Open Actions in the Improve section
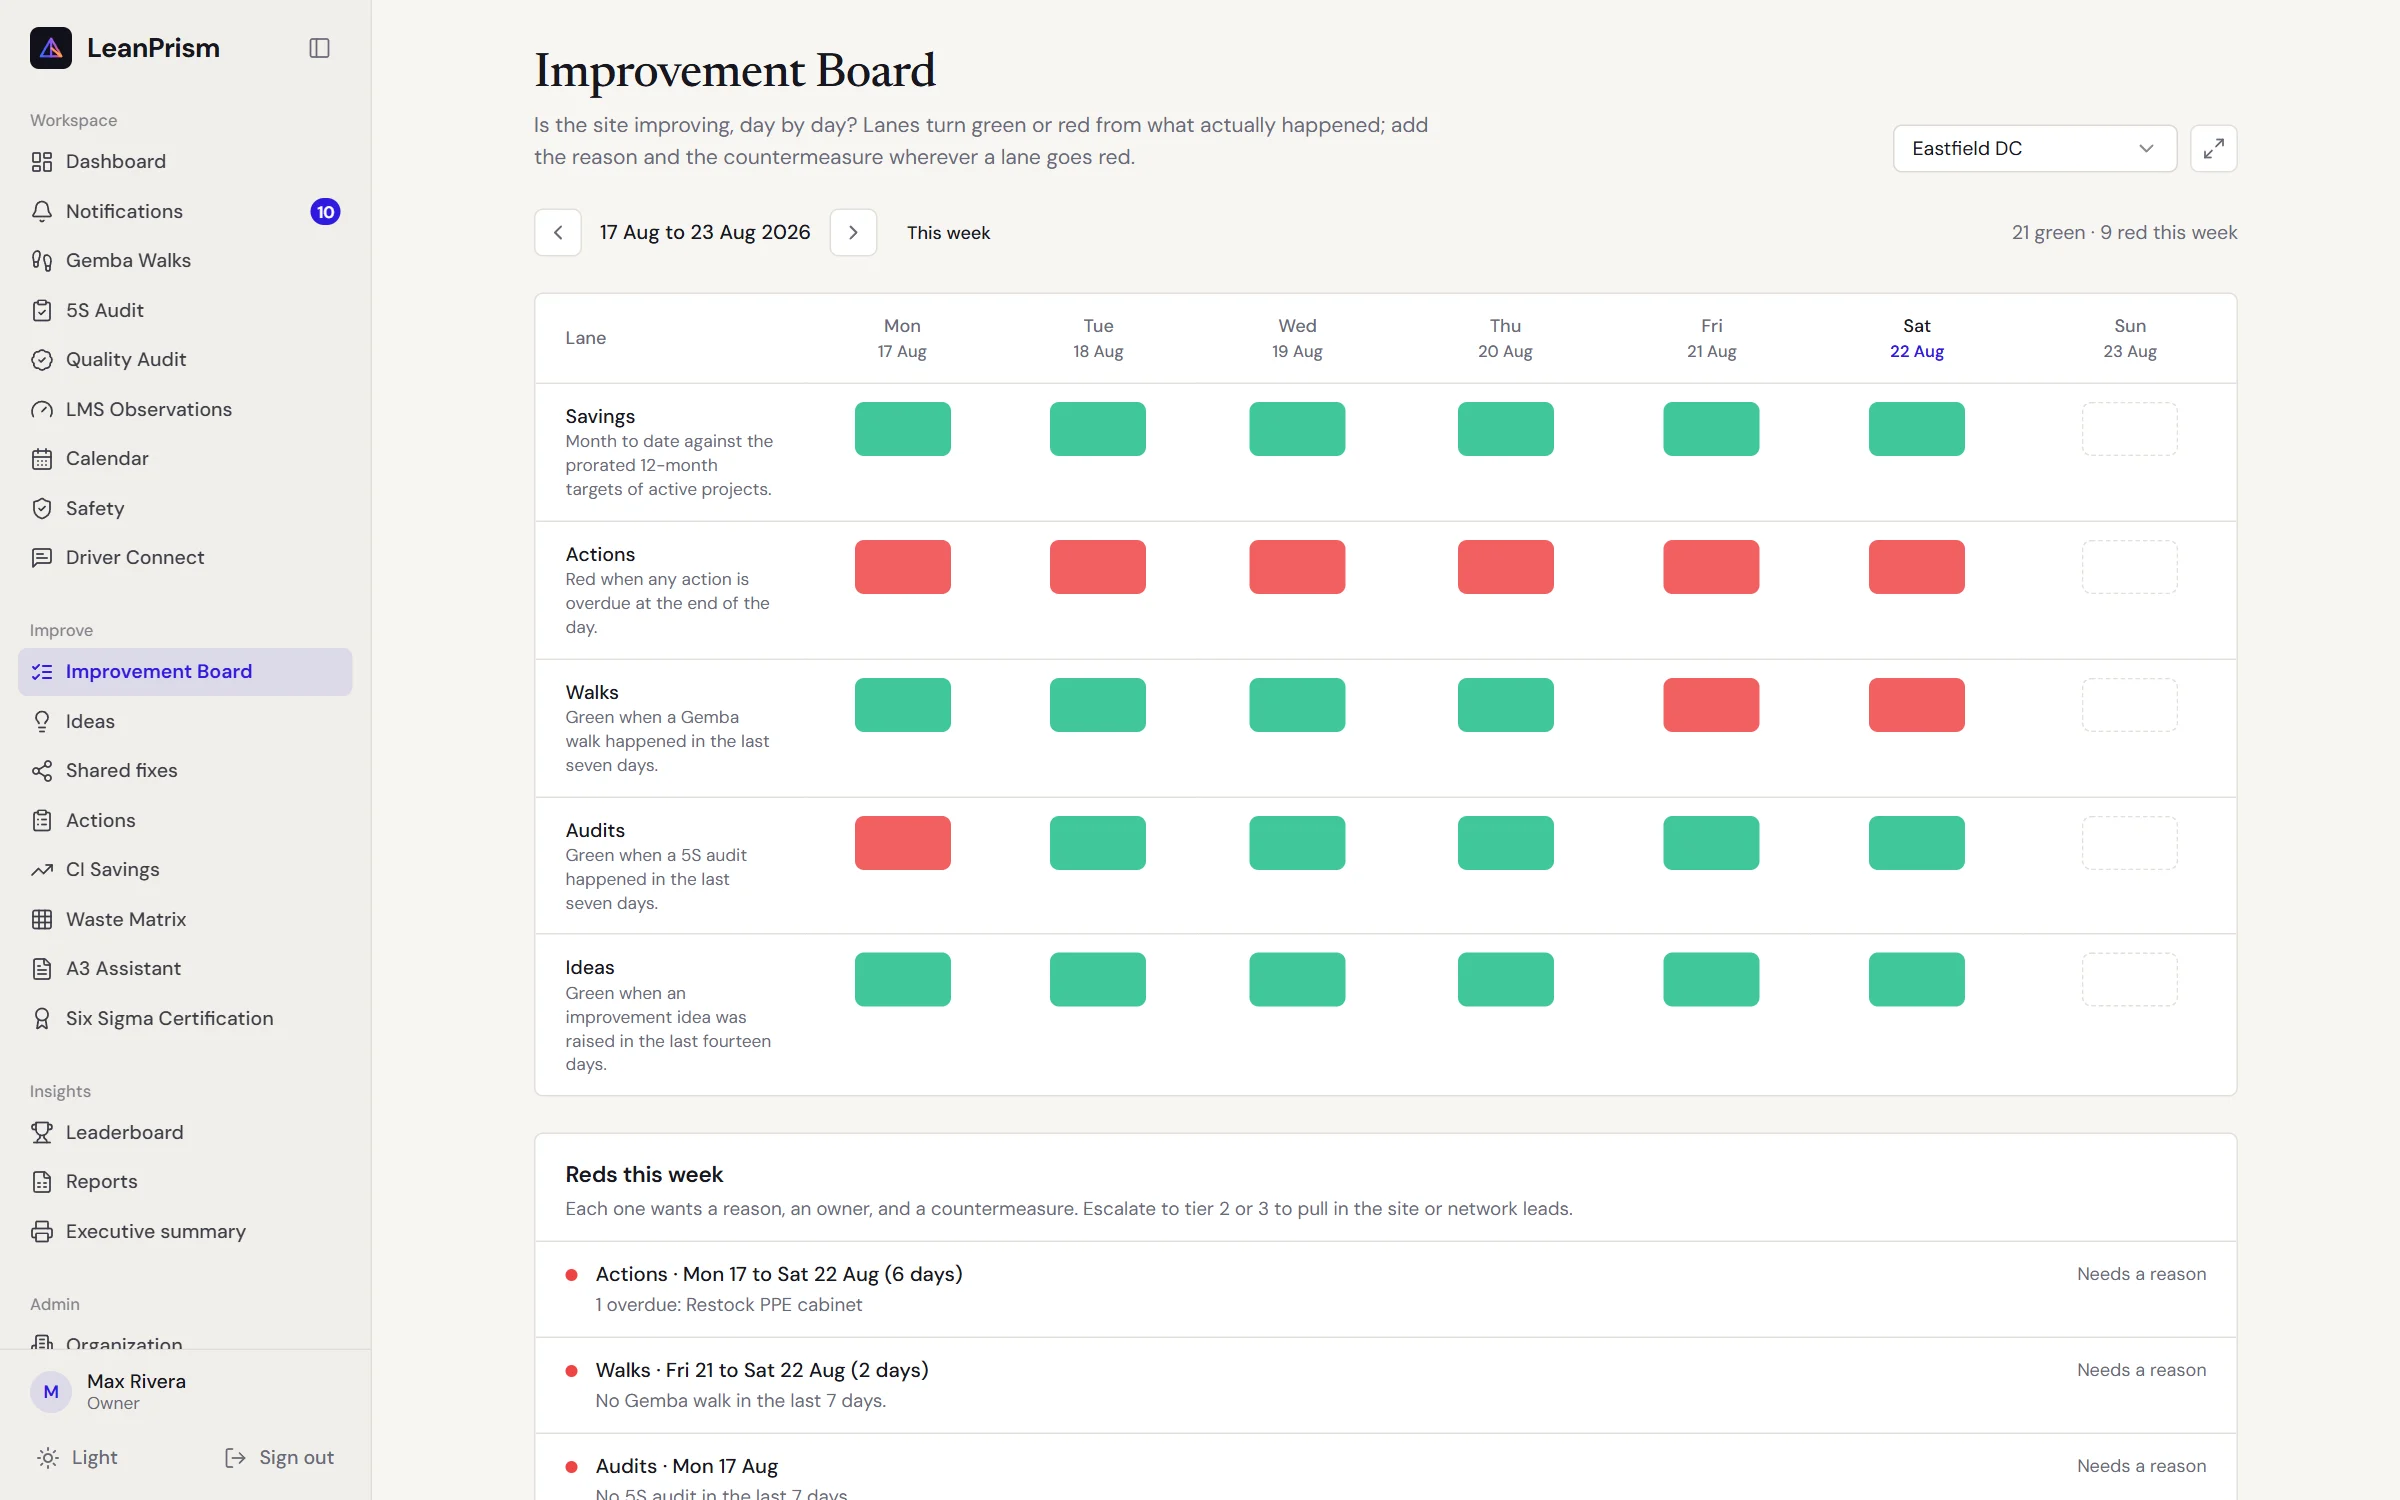 (185, 820)
